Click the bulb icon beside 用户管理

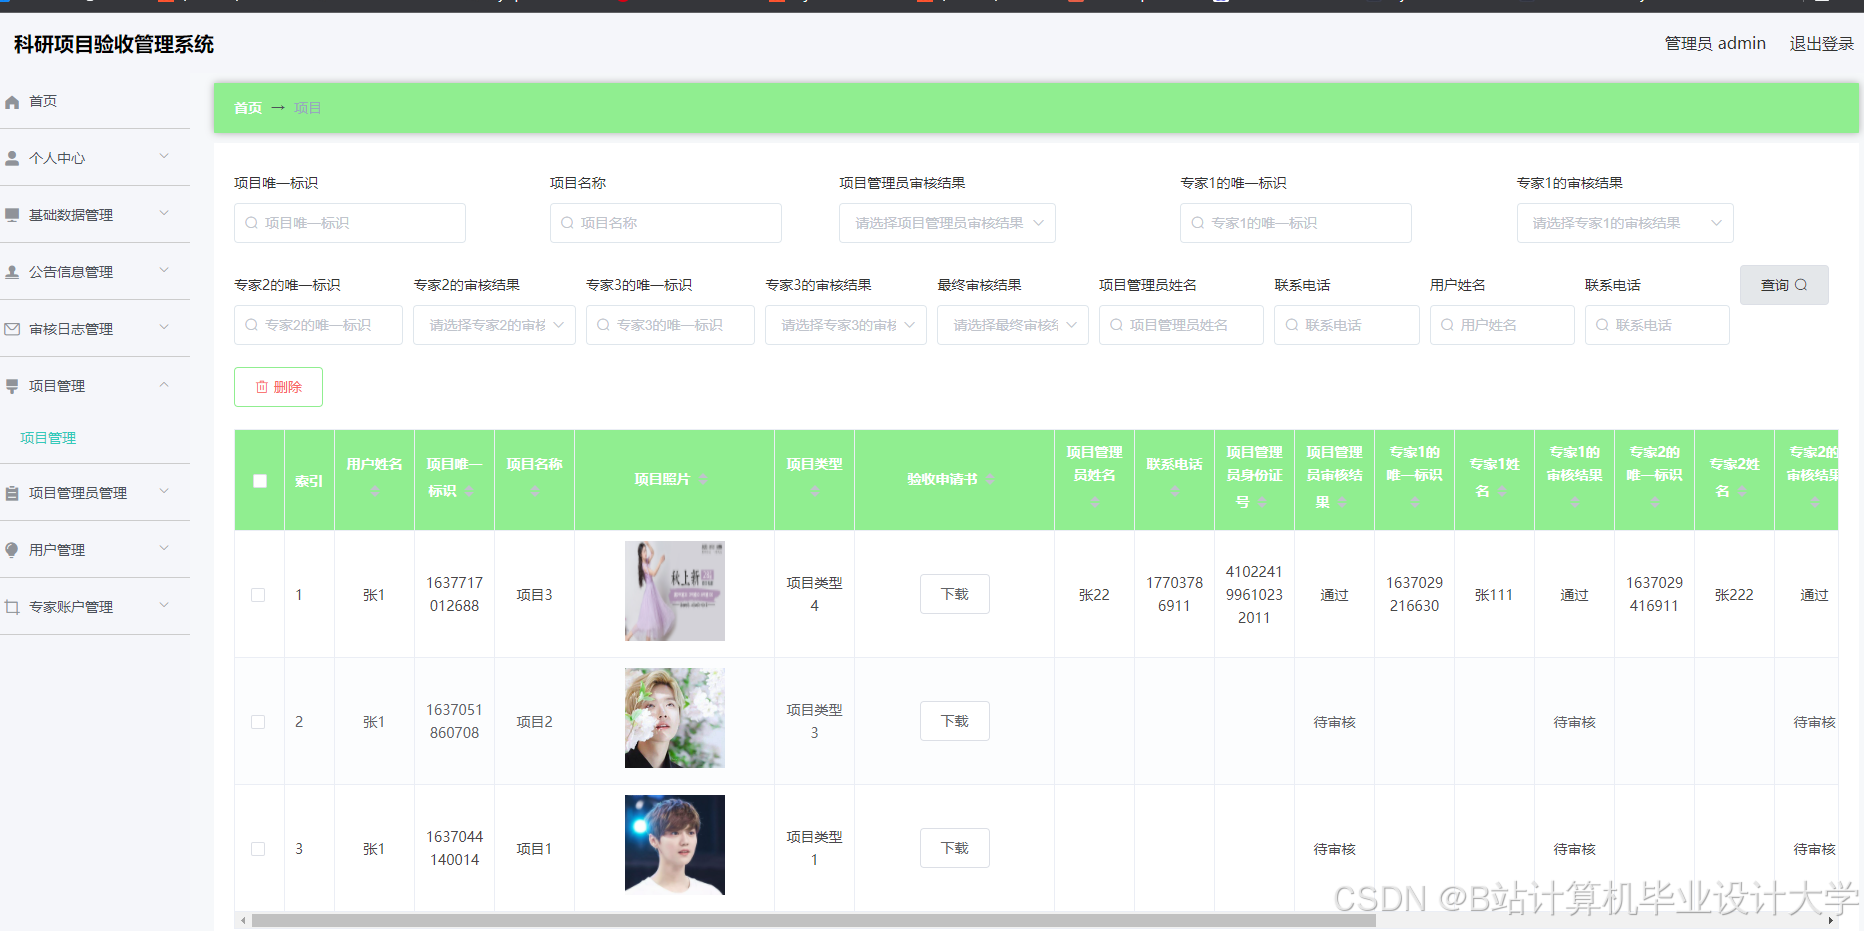click(12, 550)
